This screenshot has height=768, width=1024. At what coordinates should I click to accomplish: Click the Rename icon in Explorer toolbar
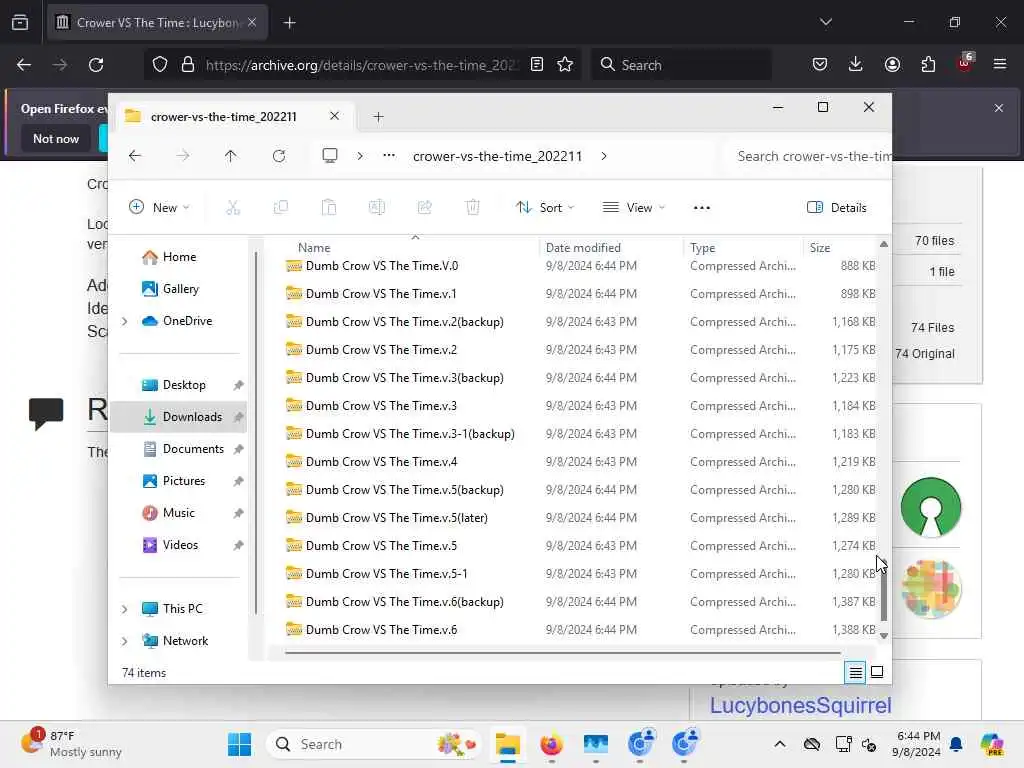point(377,208)
